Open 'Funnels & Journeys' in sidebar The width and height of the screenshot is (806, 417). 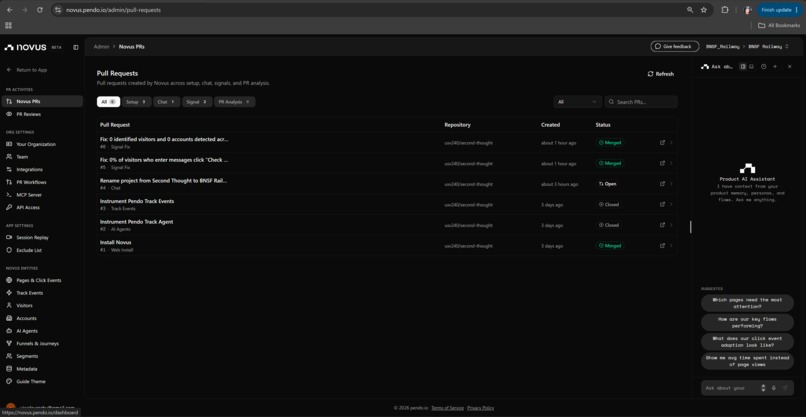click(x=42, y=343)
